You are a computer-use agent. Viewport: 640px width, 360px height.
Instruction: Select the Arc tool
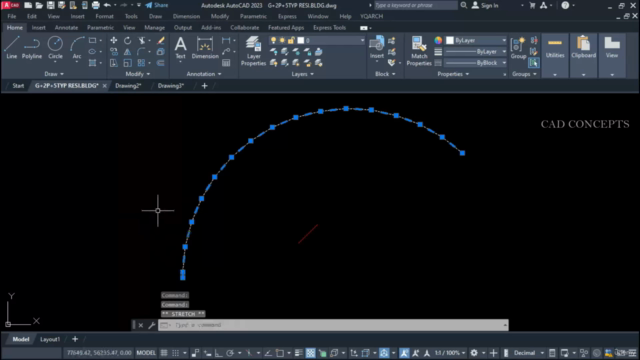77,47
